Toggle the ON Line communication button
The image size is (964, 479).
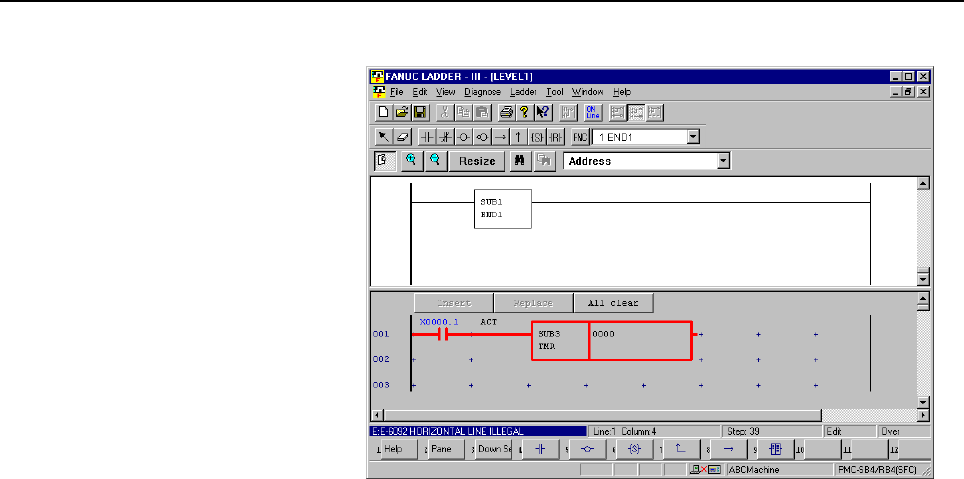593,112
